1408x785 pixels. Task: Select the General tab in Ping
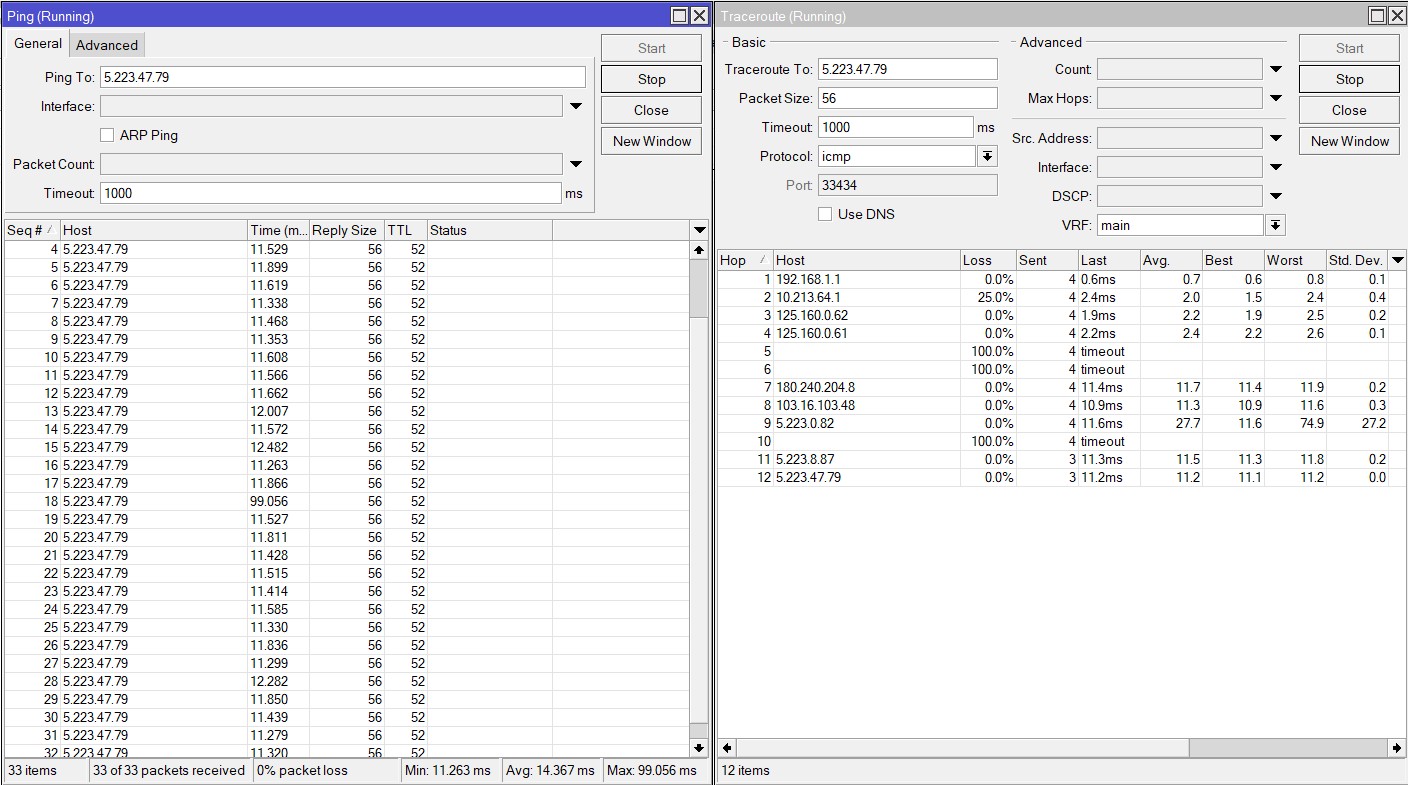coord(38,44)
